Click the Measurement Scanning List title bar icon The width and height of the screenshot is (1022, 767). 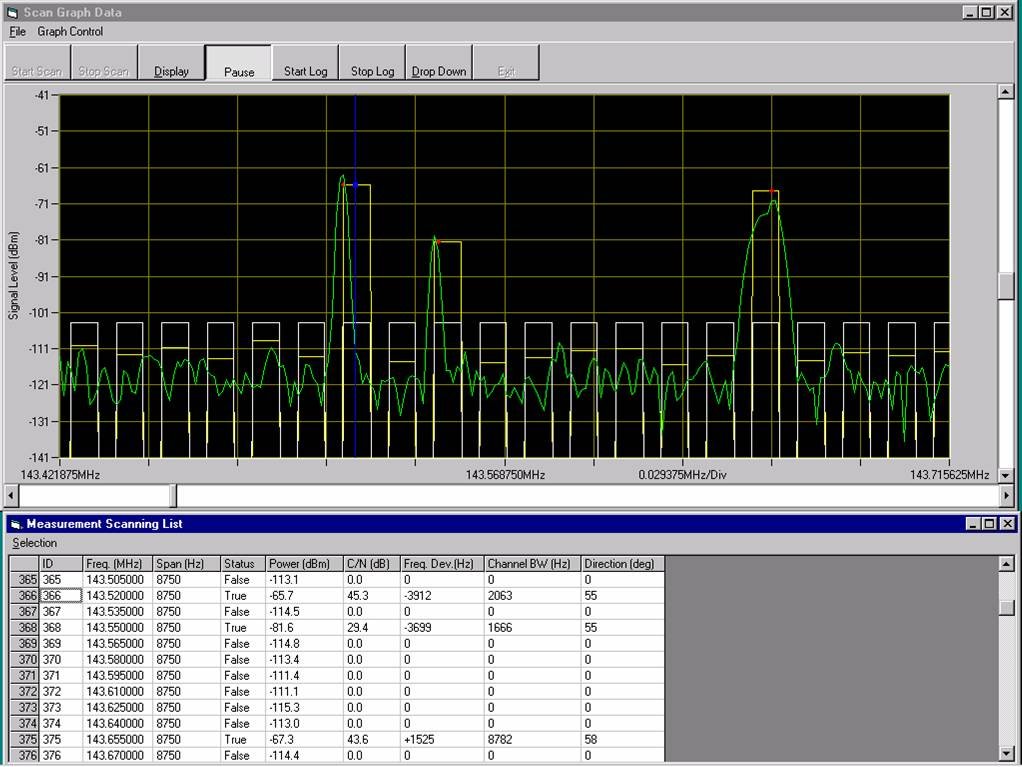16,524
